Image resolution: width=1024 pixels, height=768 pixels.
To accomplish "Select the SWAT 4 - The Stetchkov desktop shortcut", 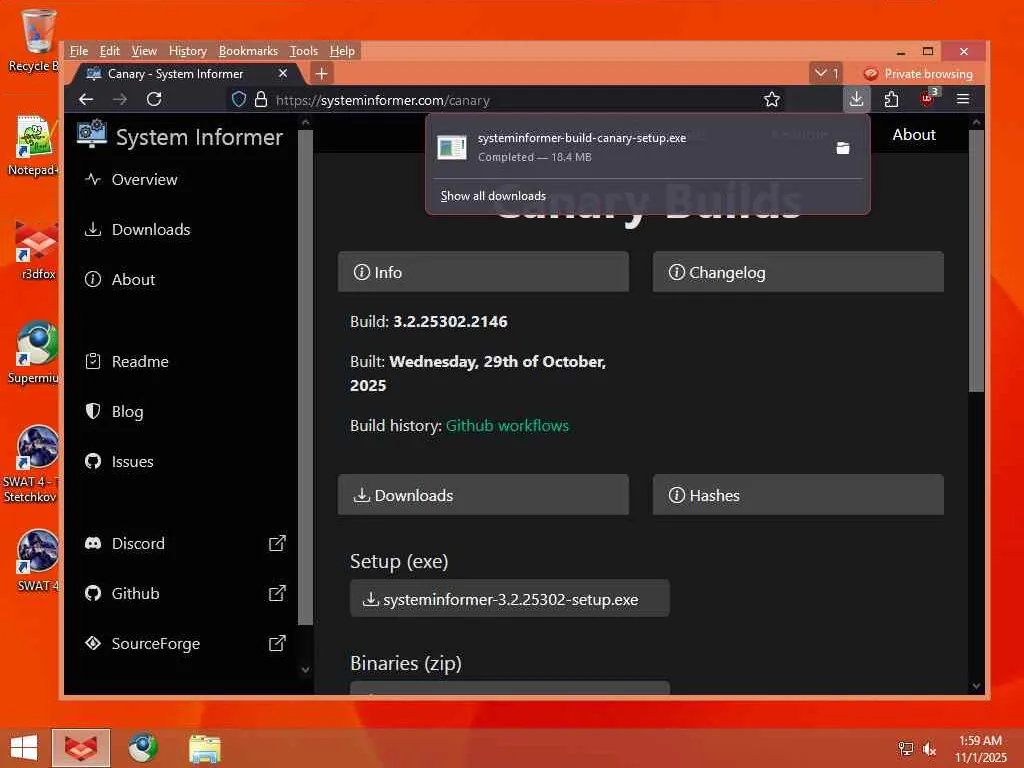I will (33, 464).
